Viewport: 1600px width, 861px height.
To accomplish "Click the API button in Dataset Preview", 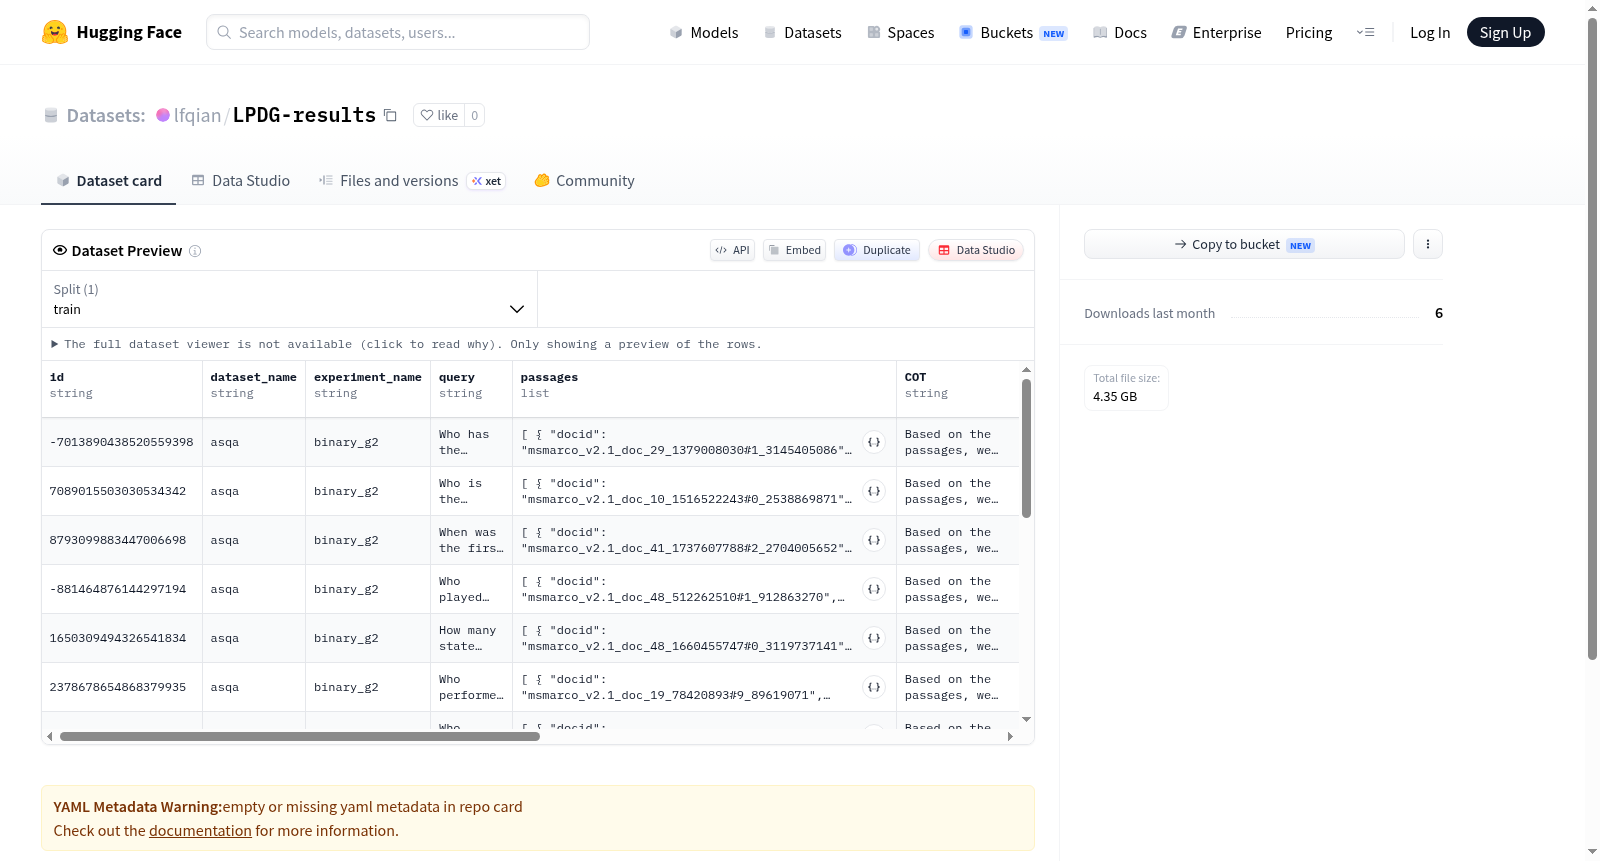I will point(733,250).
